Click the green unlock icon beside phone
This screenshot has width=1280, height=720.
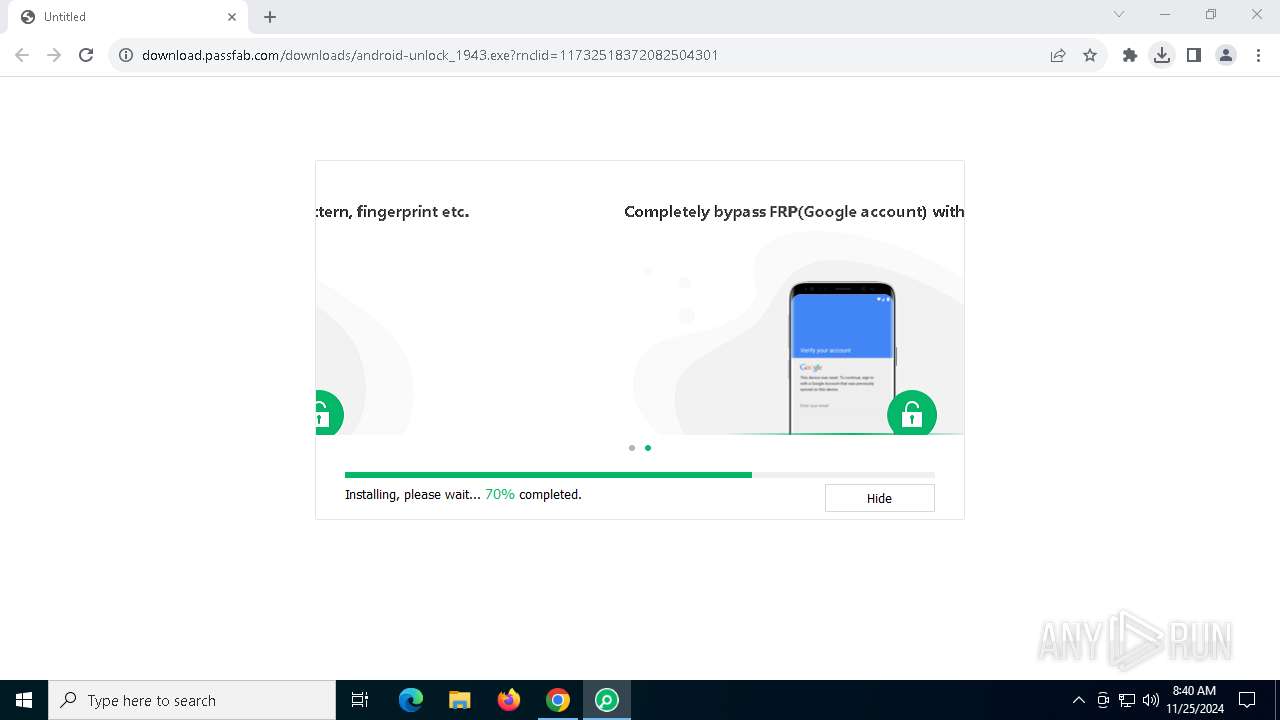pos(912,414)
